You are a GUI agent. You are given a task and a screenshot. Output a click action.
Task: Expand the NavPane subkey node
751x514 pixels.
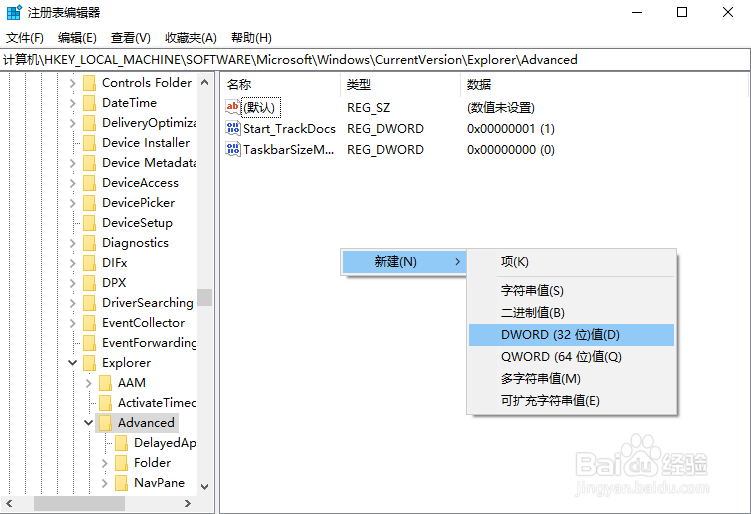pyautogui.click(x=104, y=483)
